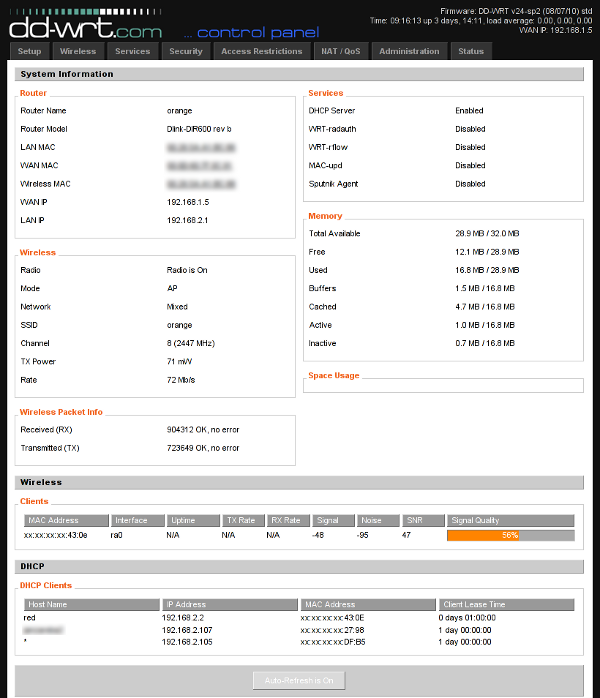
Task: Click the Status tab
Action: [x=470, y=51]
